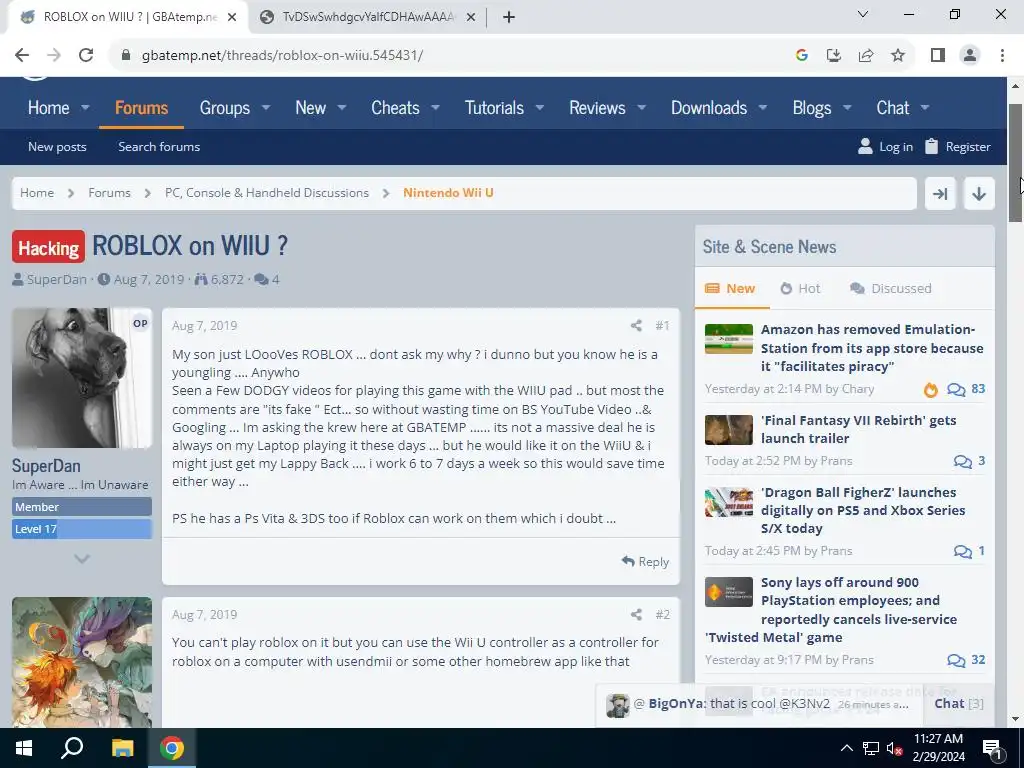Click comments icon for Dragon Ball news
This screenshot has height=768, width=1024.
tap(963, 551)
